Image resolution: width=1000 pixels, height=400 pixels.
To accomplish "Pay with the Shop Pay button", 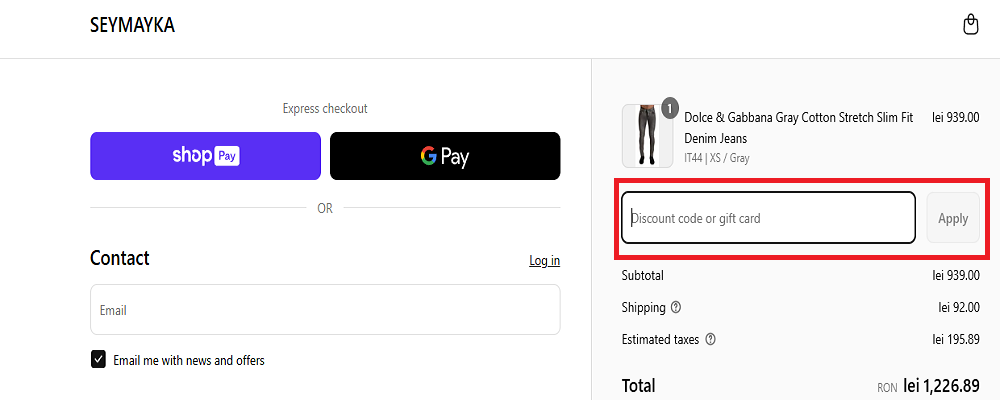I will pos(205,156).
